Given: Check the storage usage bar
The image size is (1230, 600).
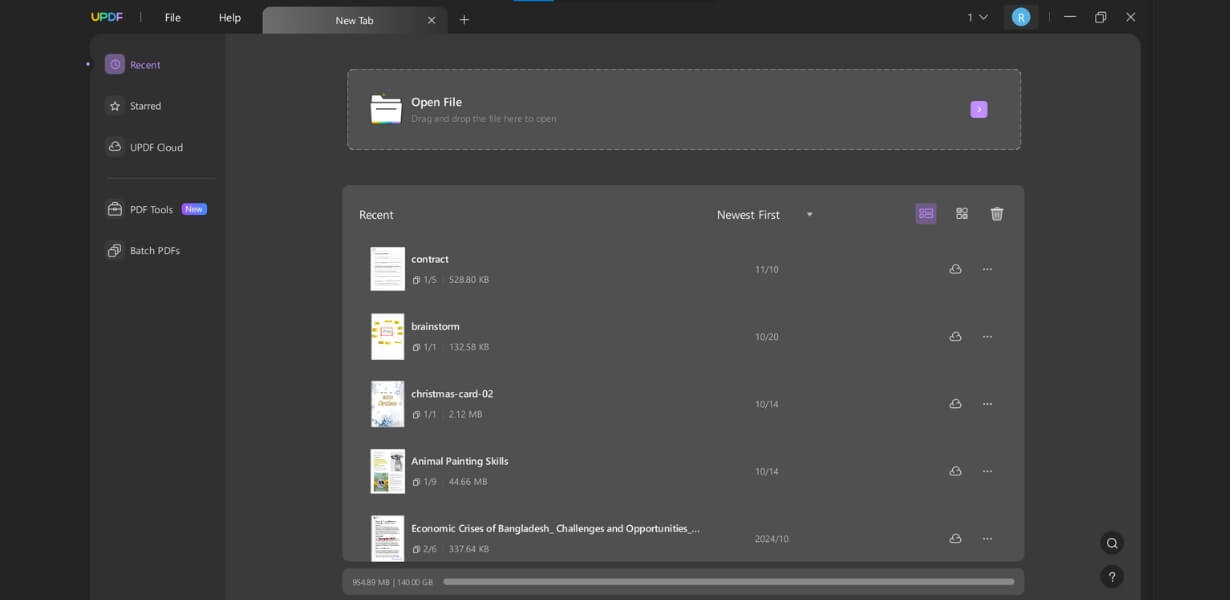Looking at the screenshot, I should pyautogui.click(x=683, y=579).
